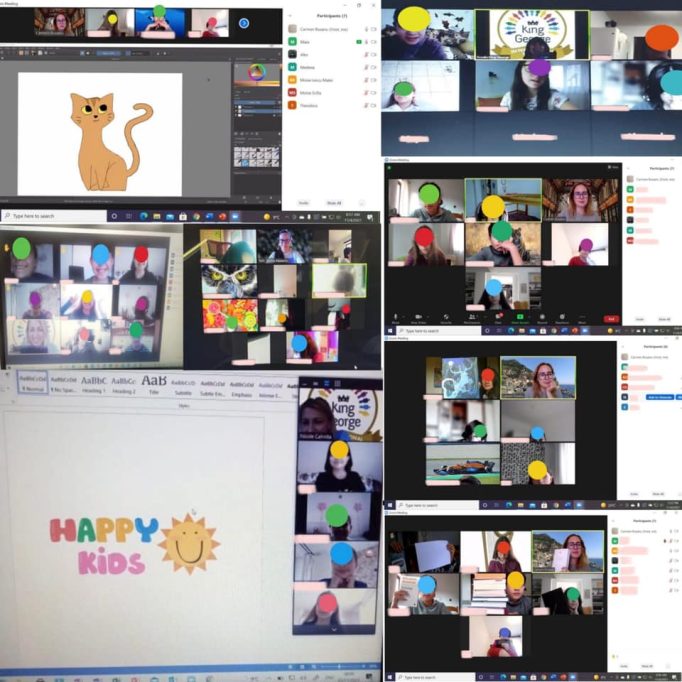This screenshot has height=682, width=682.
Task: Click the green encryption shield icon
Action: 389,167
